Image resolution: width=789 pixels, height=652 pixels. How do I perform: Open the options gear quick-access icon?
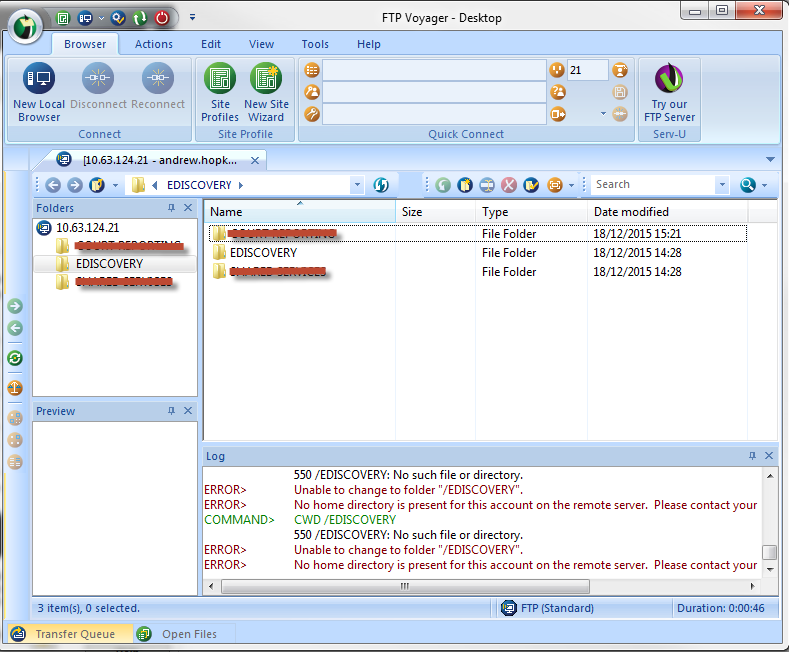point(118,19)
